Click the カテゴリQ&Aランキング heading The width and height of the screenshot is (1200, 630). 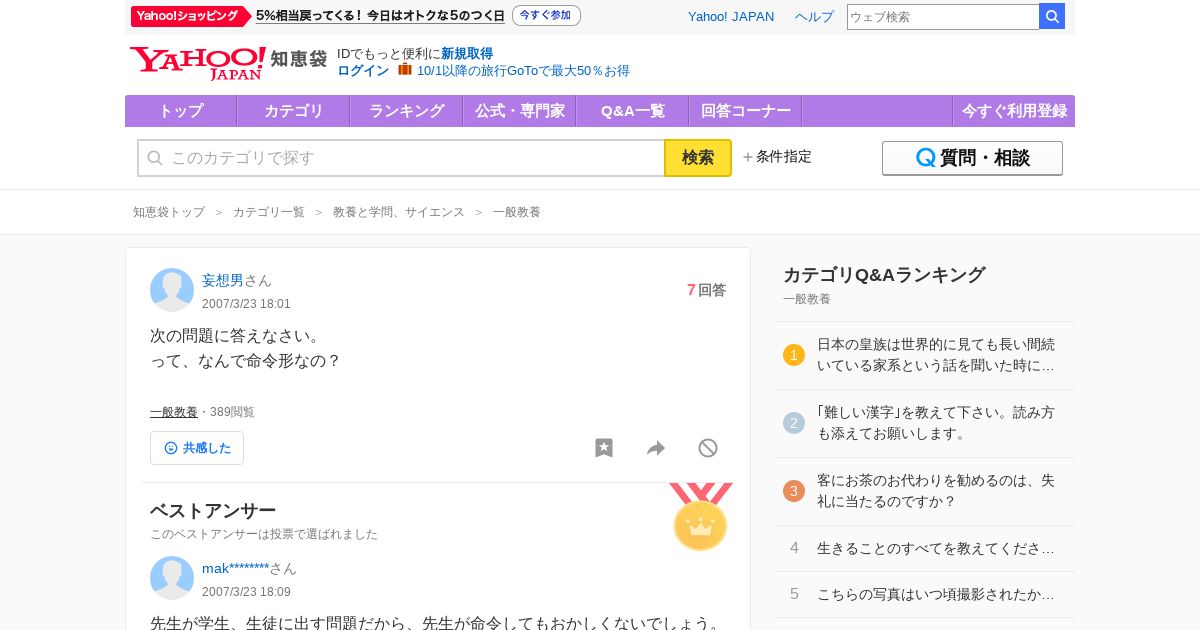point(884,275)
